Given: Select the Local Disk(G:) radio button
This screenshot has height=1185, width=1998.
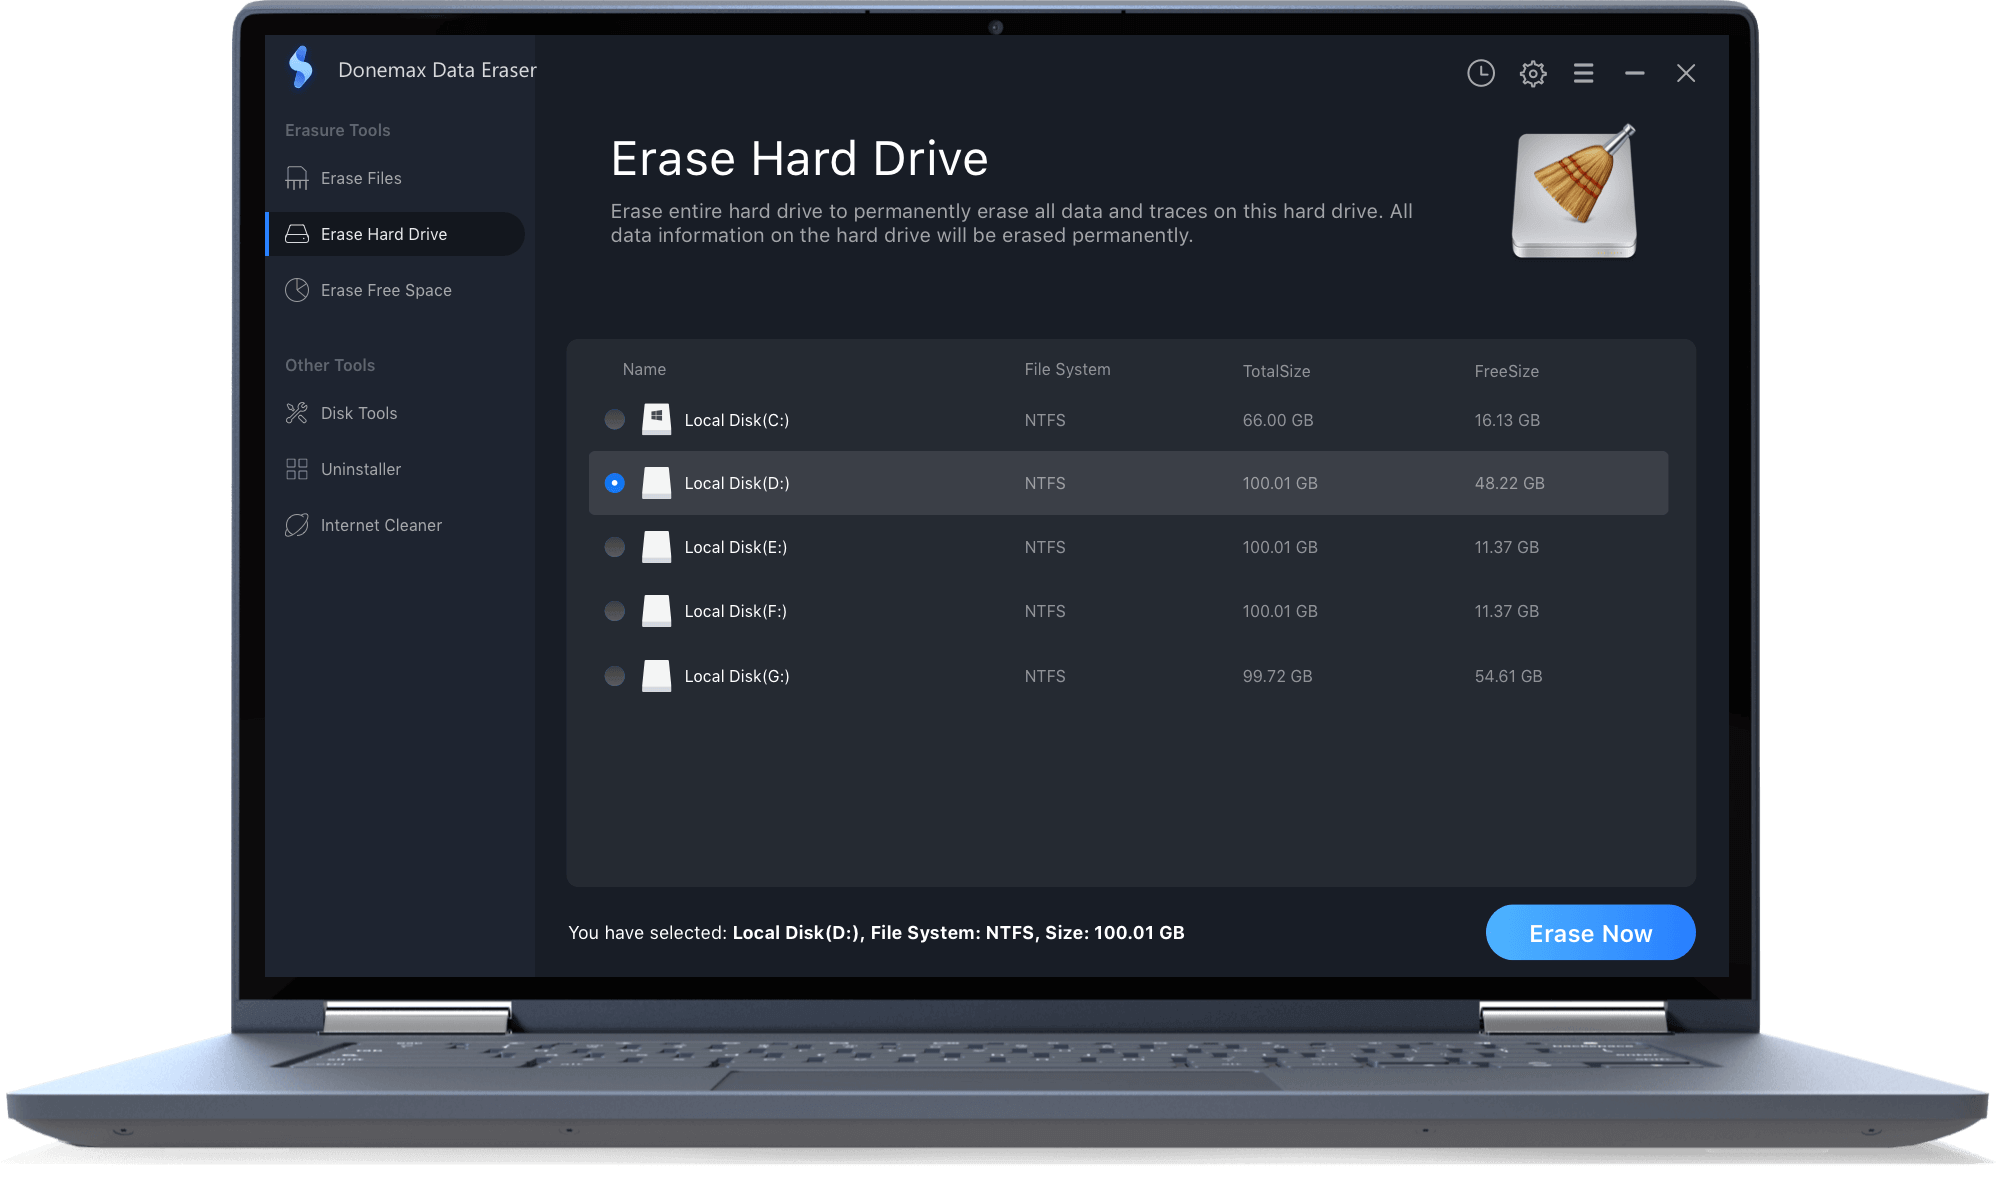Looking at the screenshot, I should tap(615, 676).
